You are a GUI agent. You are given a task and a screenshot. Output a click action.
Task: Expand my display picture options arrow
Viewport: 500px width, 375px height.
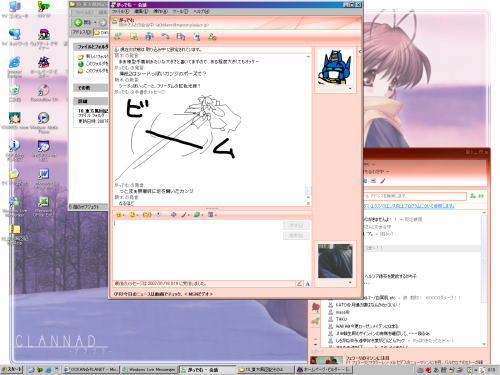pos(350,282)
